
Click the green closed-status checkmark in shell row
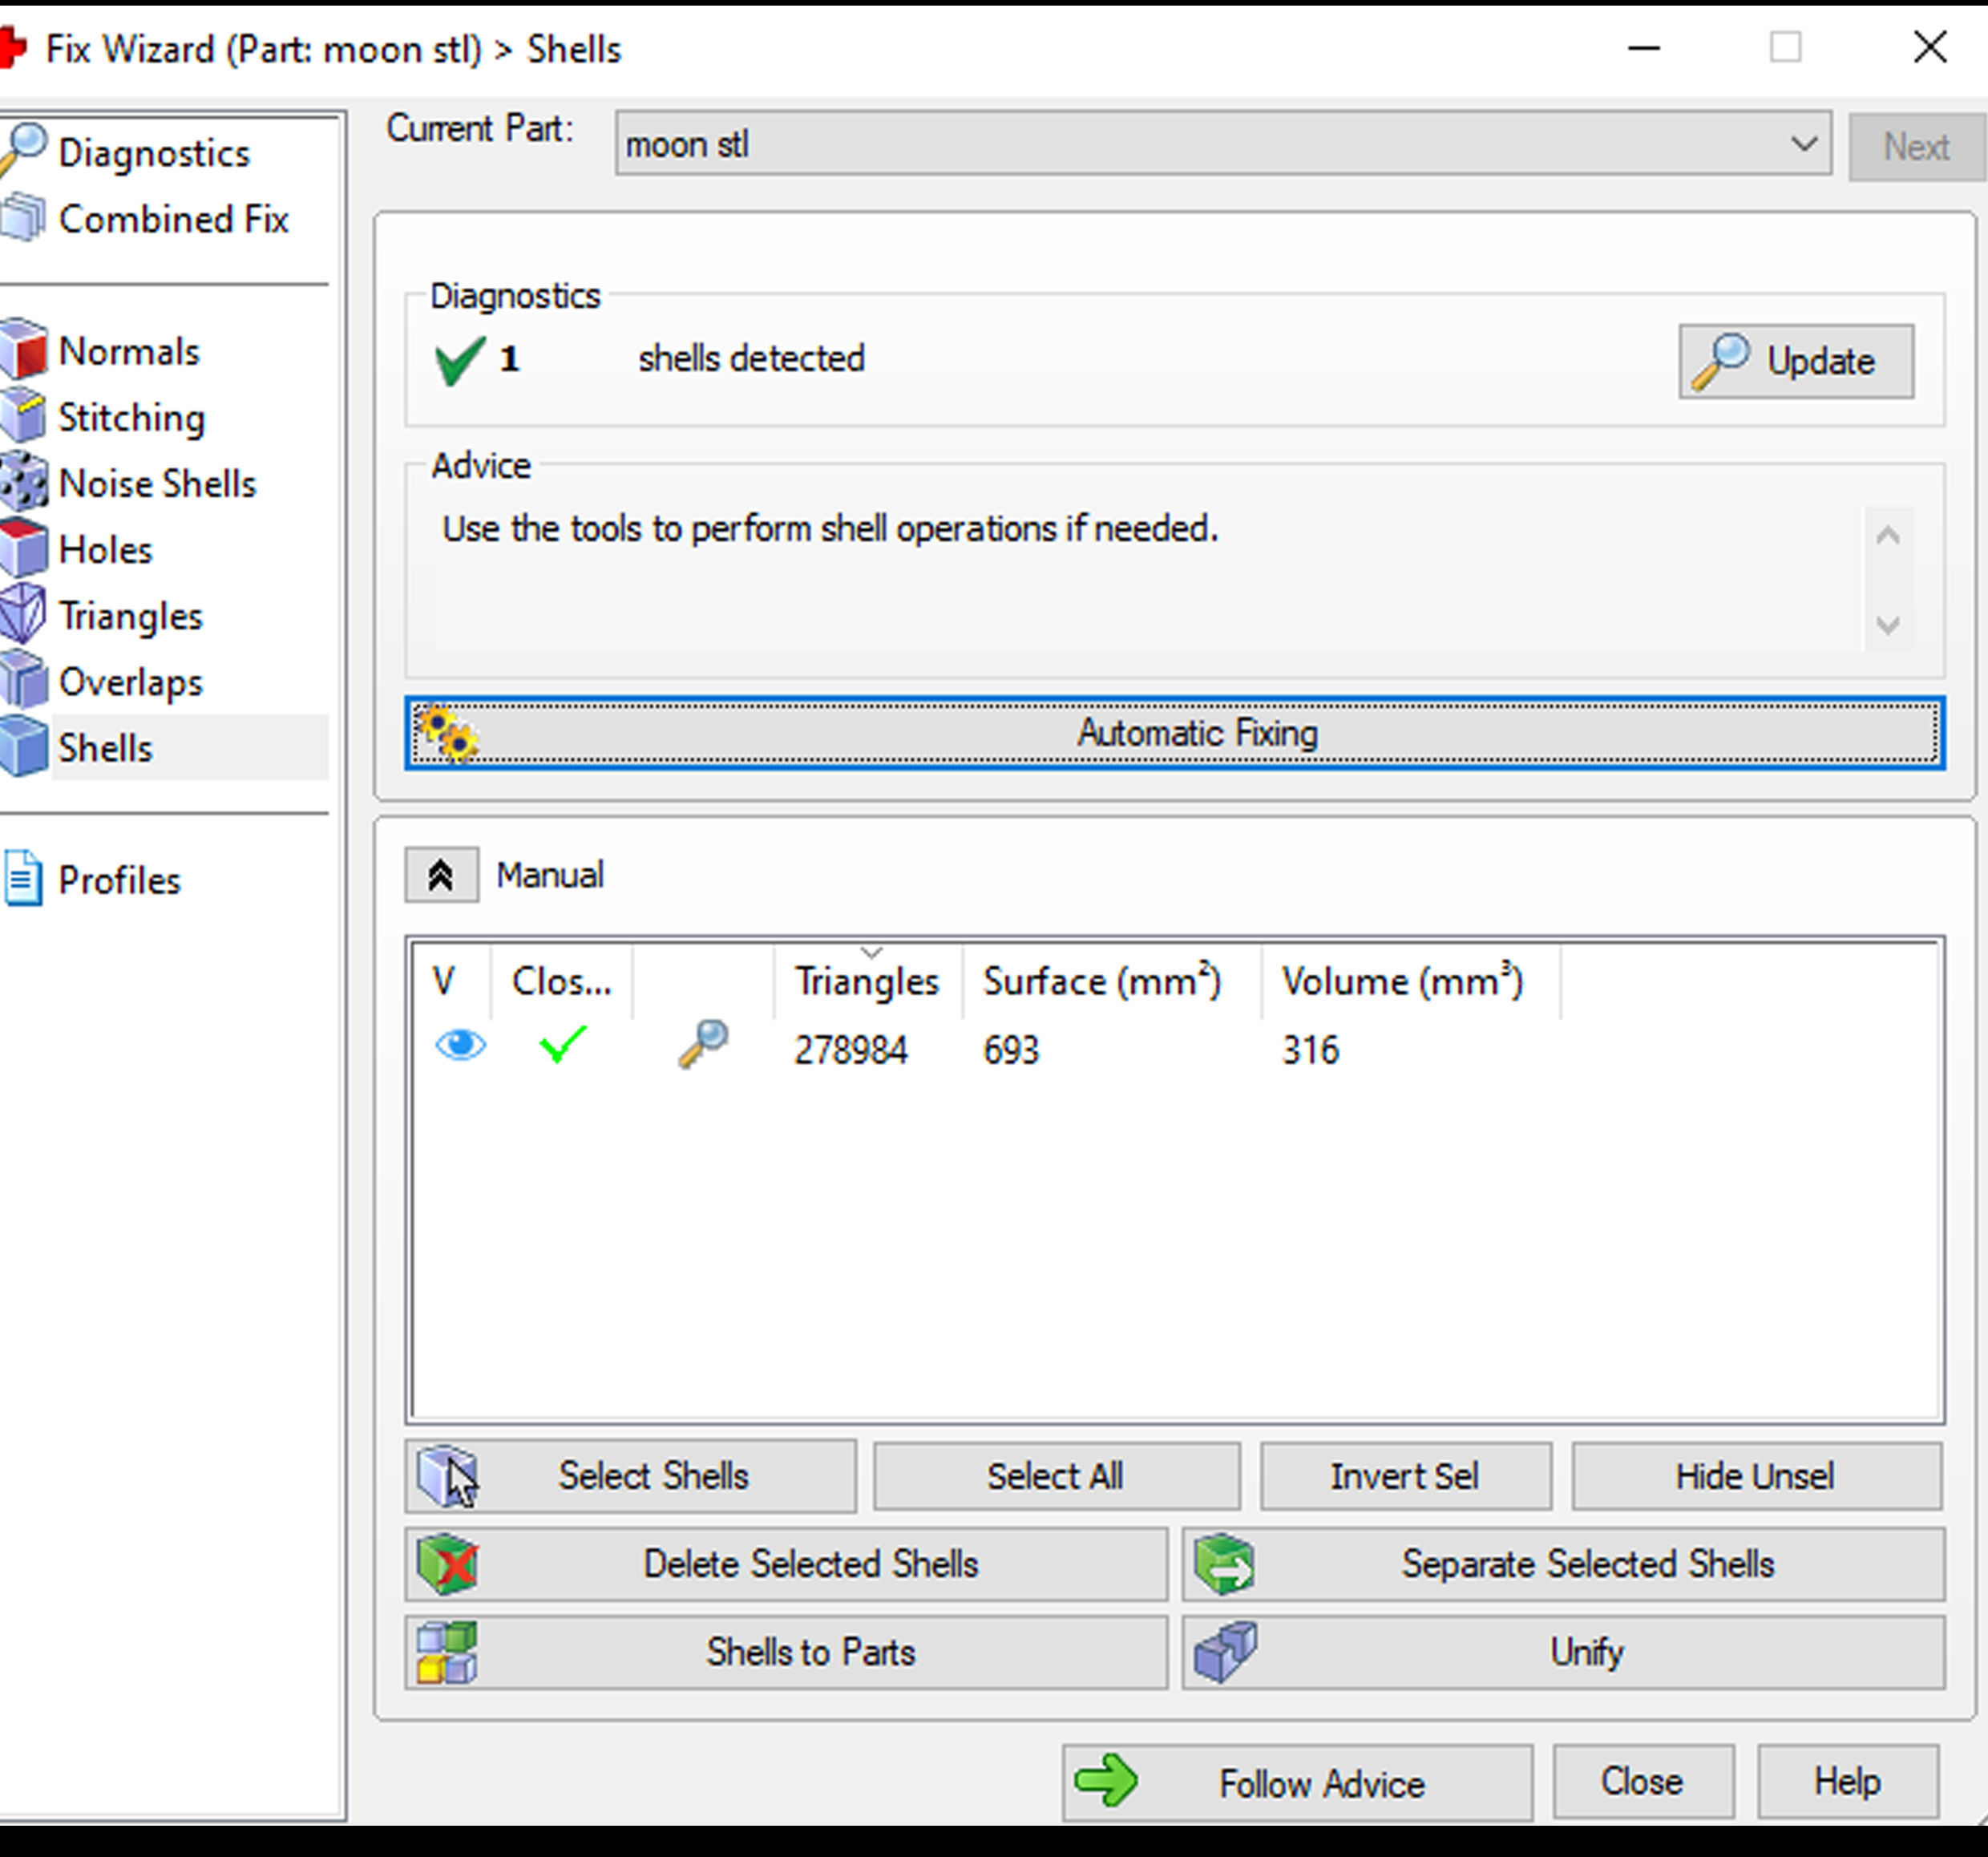tap(562, 1046)
